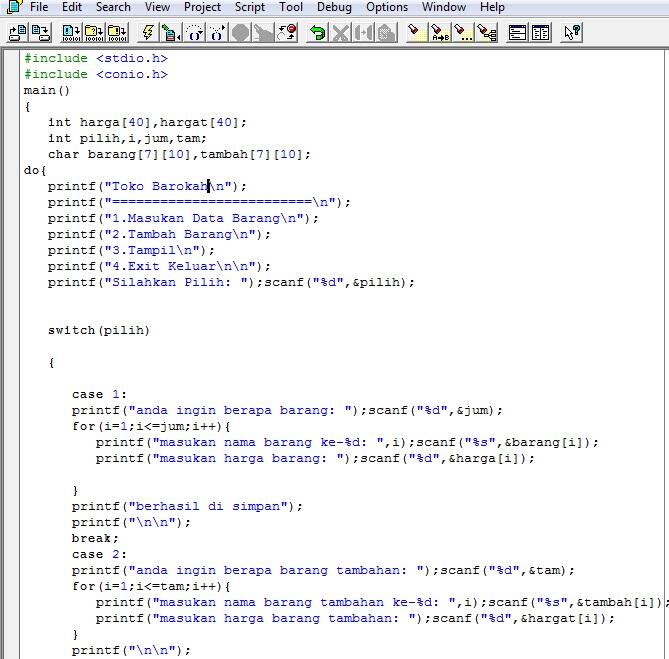This screenshot has width=669, height=659.
Task: Click the Save file toolbar icon
Action: pyautogui.click(x=41, y=32)
